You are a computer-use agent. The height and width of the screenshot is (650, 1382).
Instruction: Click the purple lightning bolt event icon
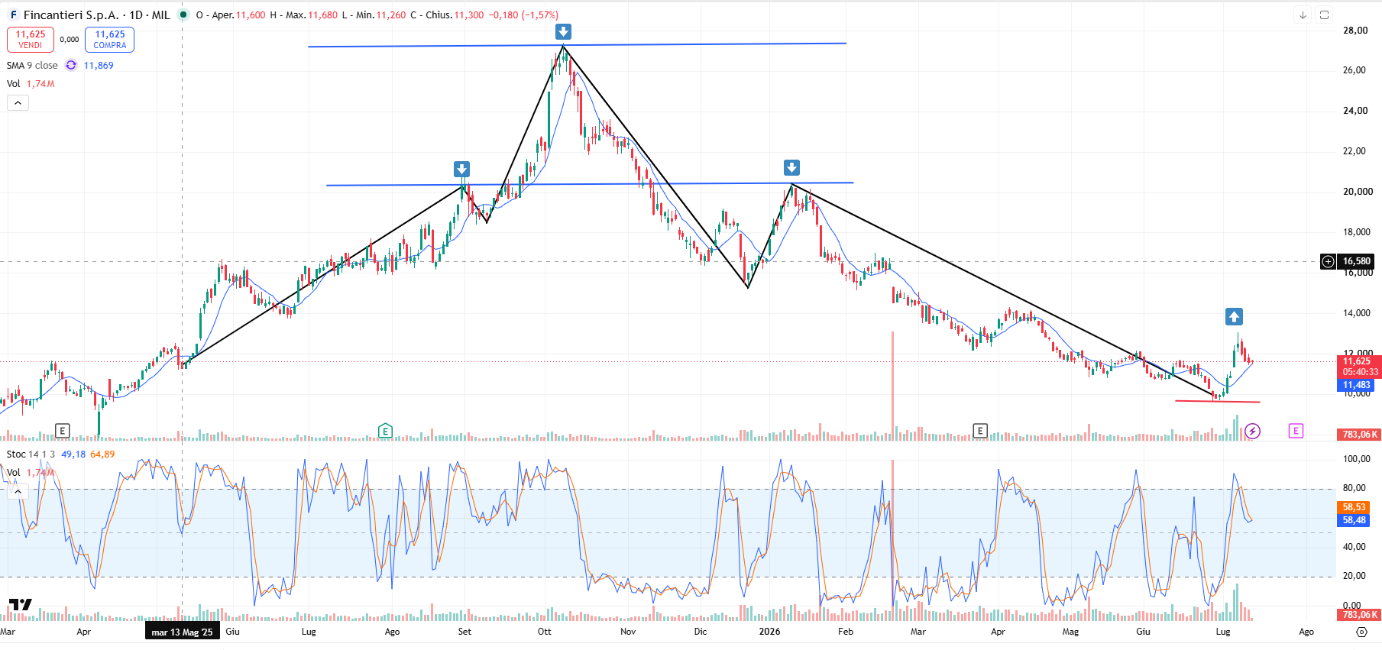click(1252, 431)
